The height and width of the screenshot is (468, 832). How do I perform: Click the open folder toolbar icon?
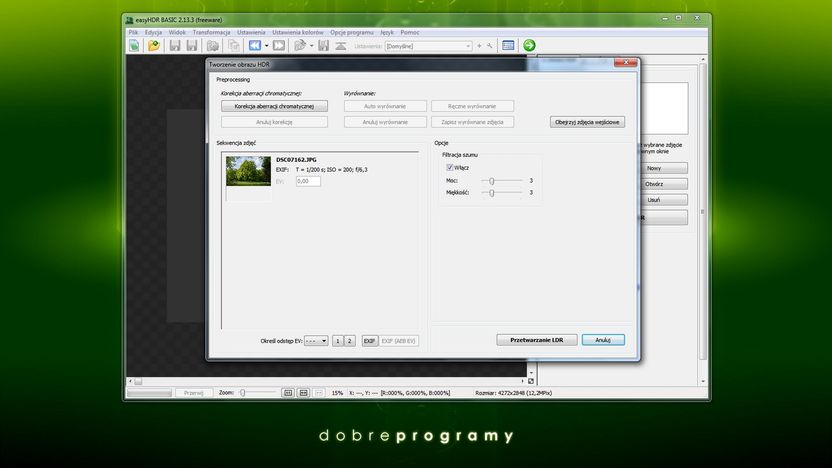[x=153, y=46]
